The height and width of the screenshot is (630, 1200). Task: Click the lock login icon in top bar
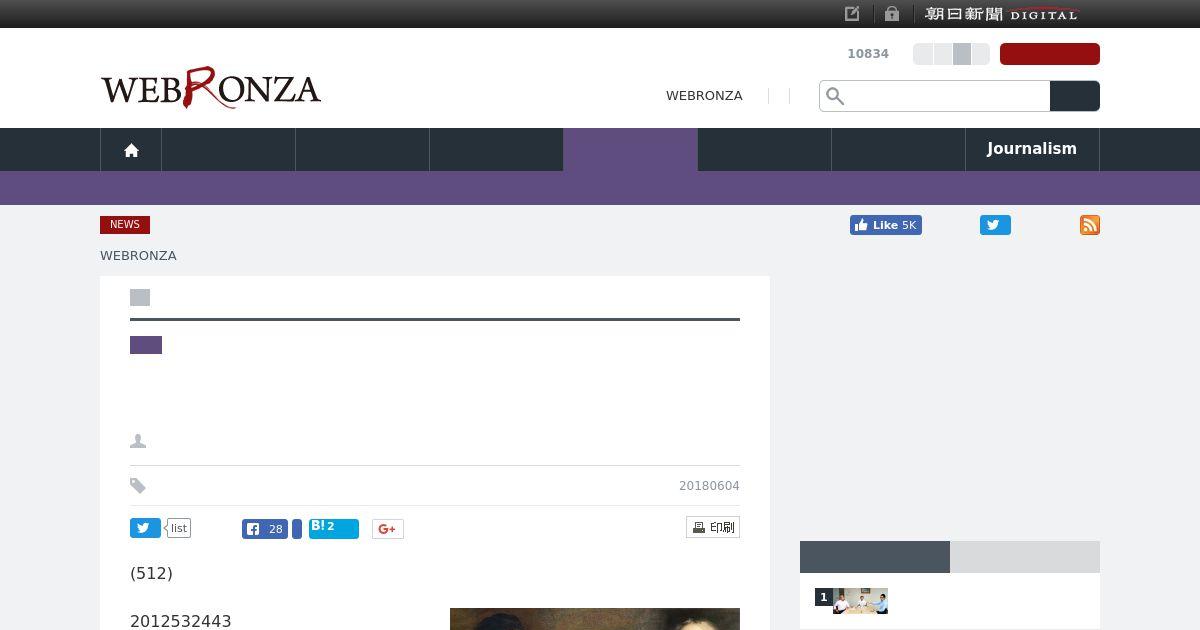(892, 14)
